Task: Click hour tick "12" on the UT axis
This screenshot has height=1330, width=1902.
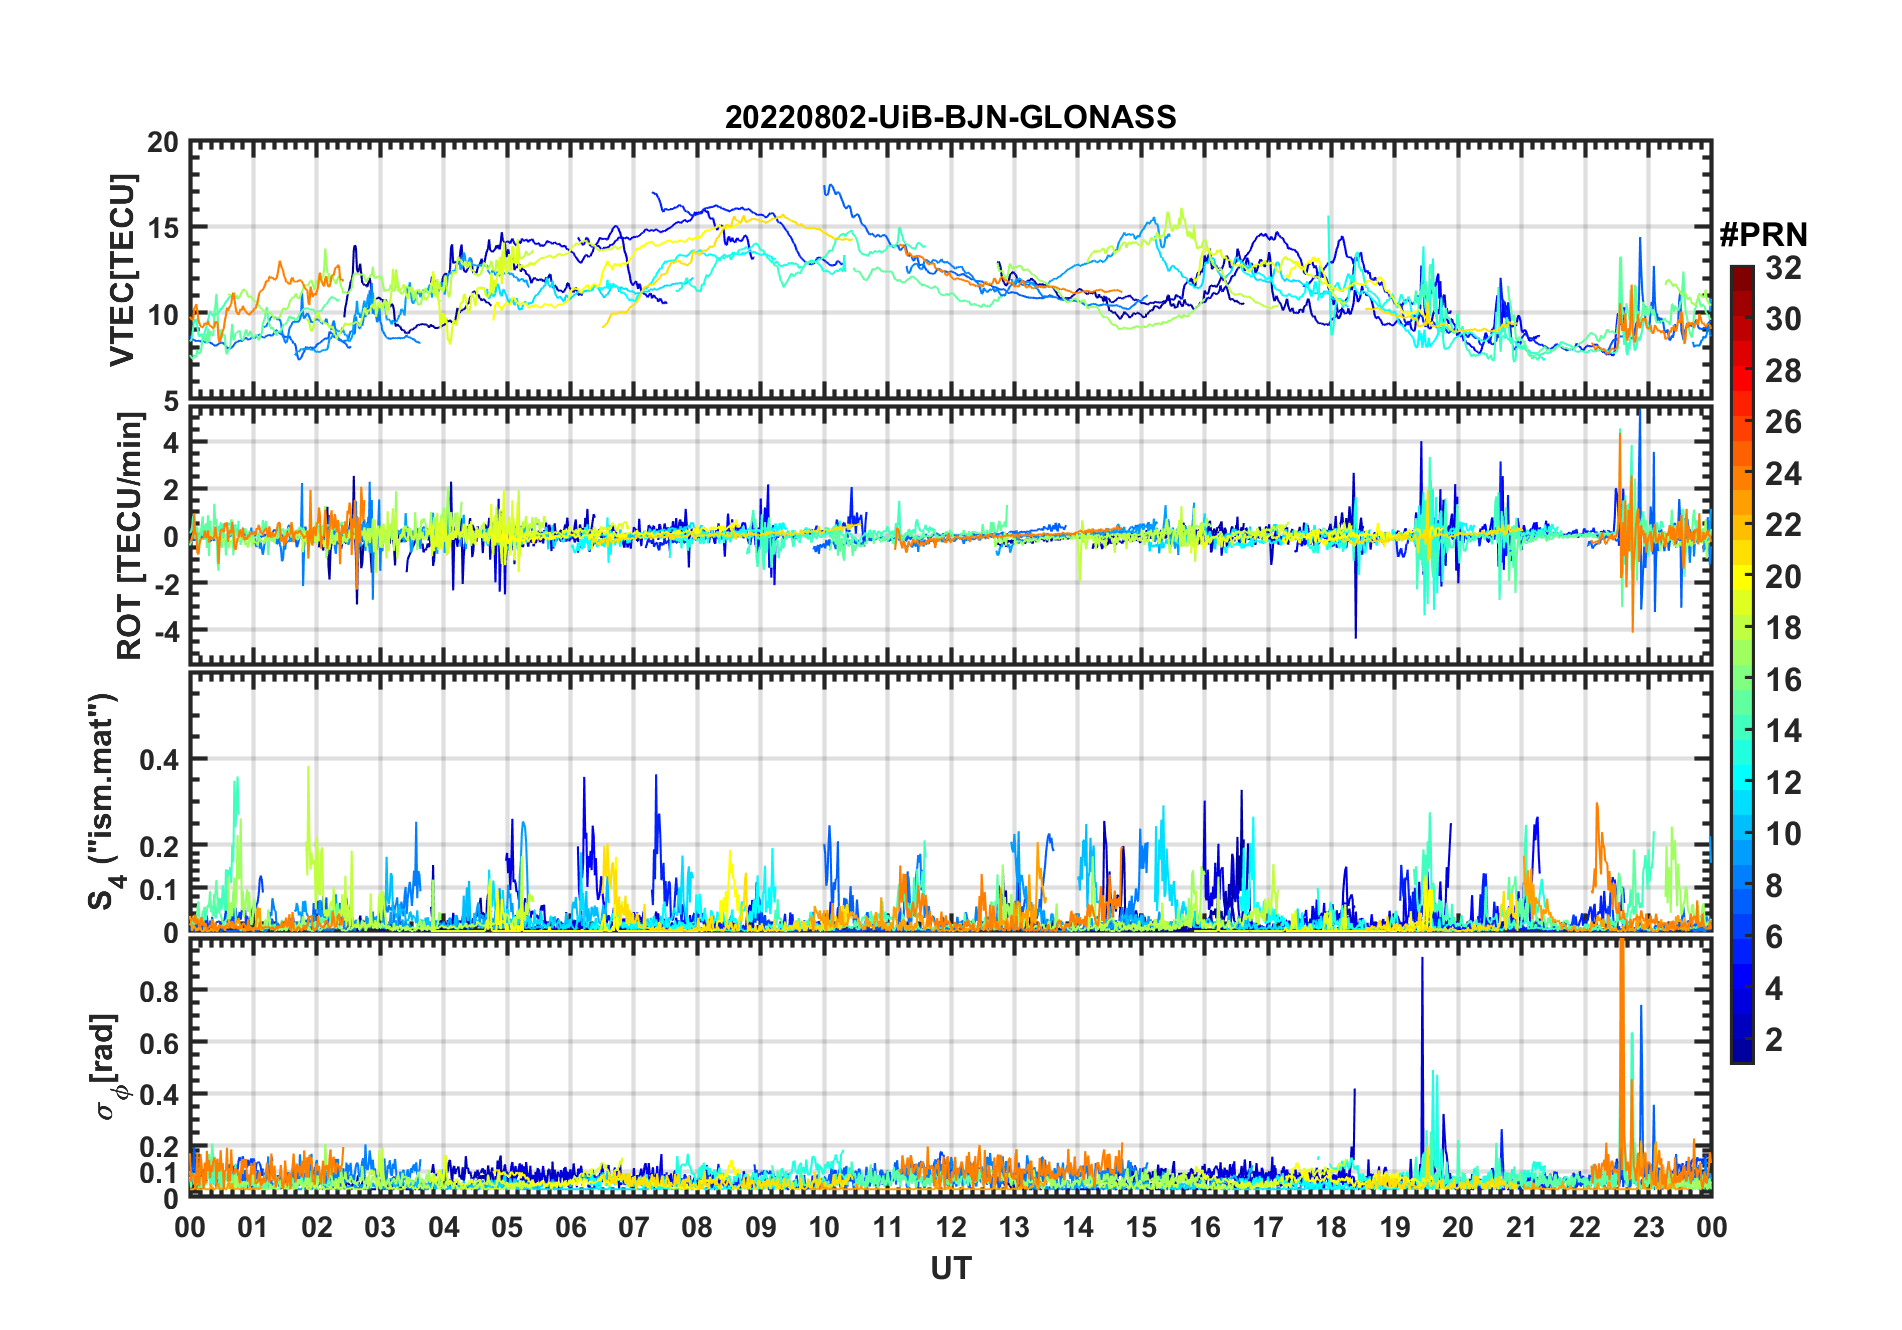Action: tap(951, 1227)
